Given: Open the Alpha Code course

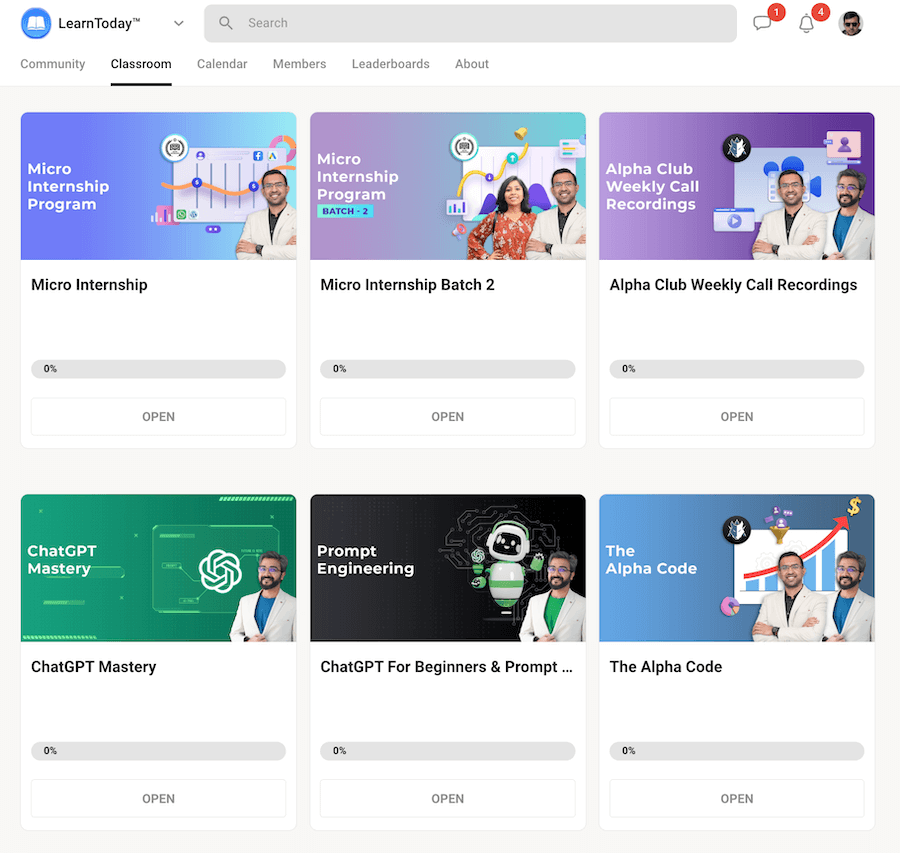Looking at the screenshot, I should point(736,798).
